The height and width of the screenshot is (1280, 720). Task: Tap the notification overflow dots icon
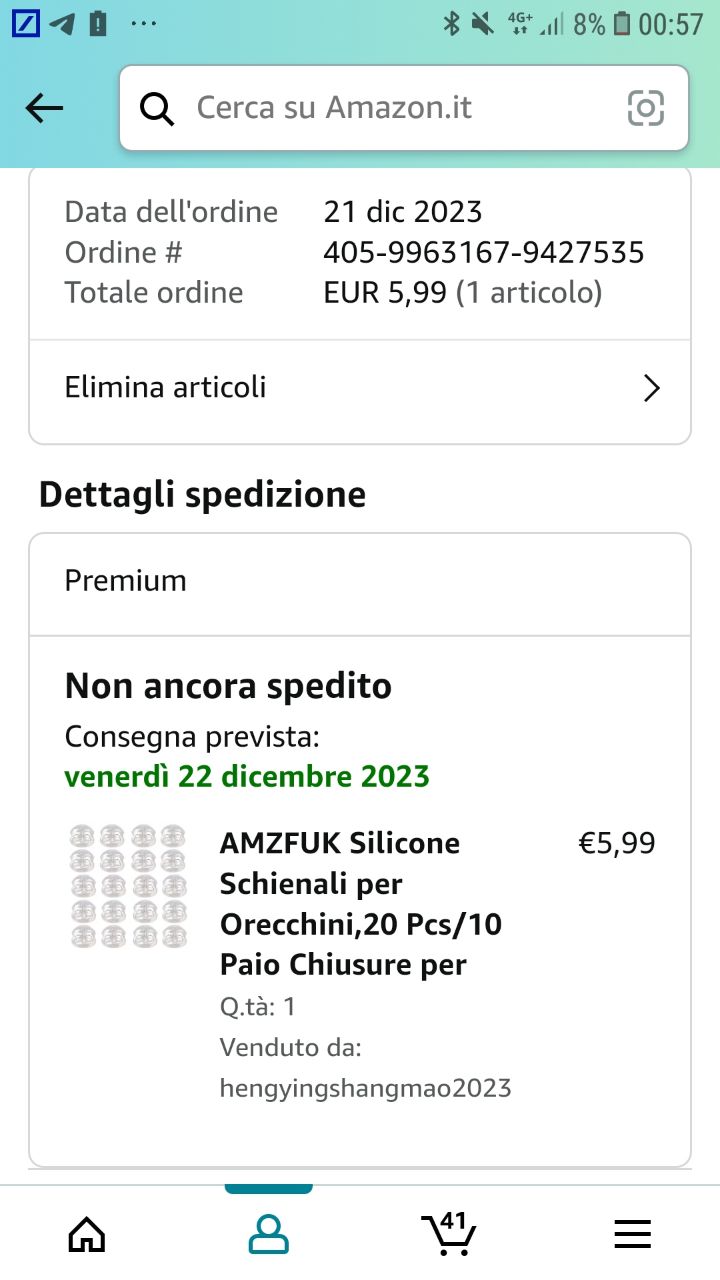point(144,24)
